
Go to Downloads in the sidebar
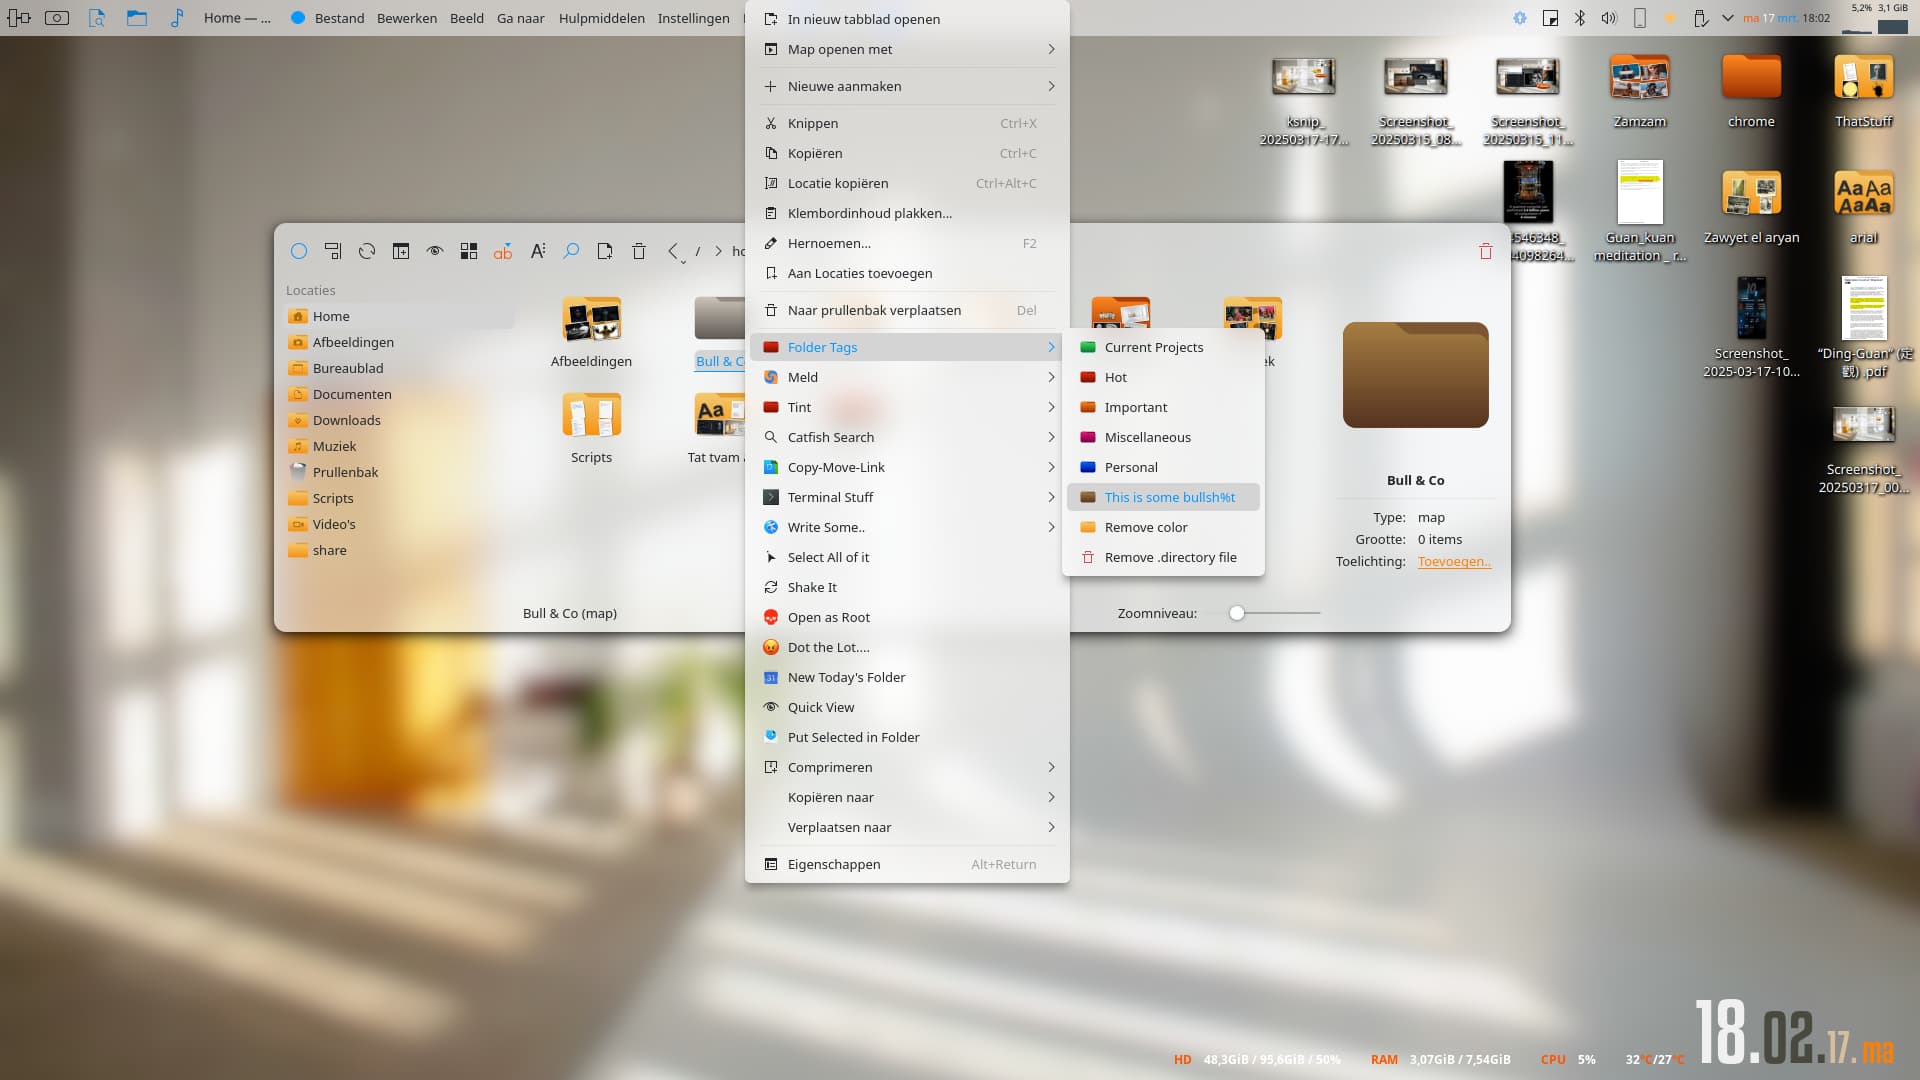pos(400,420)
